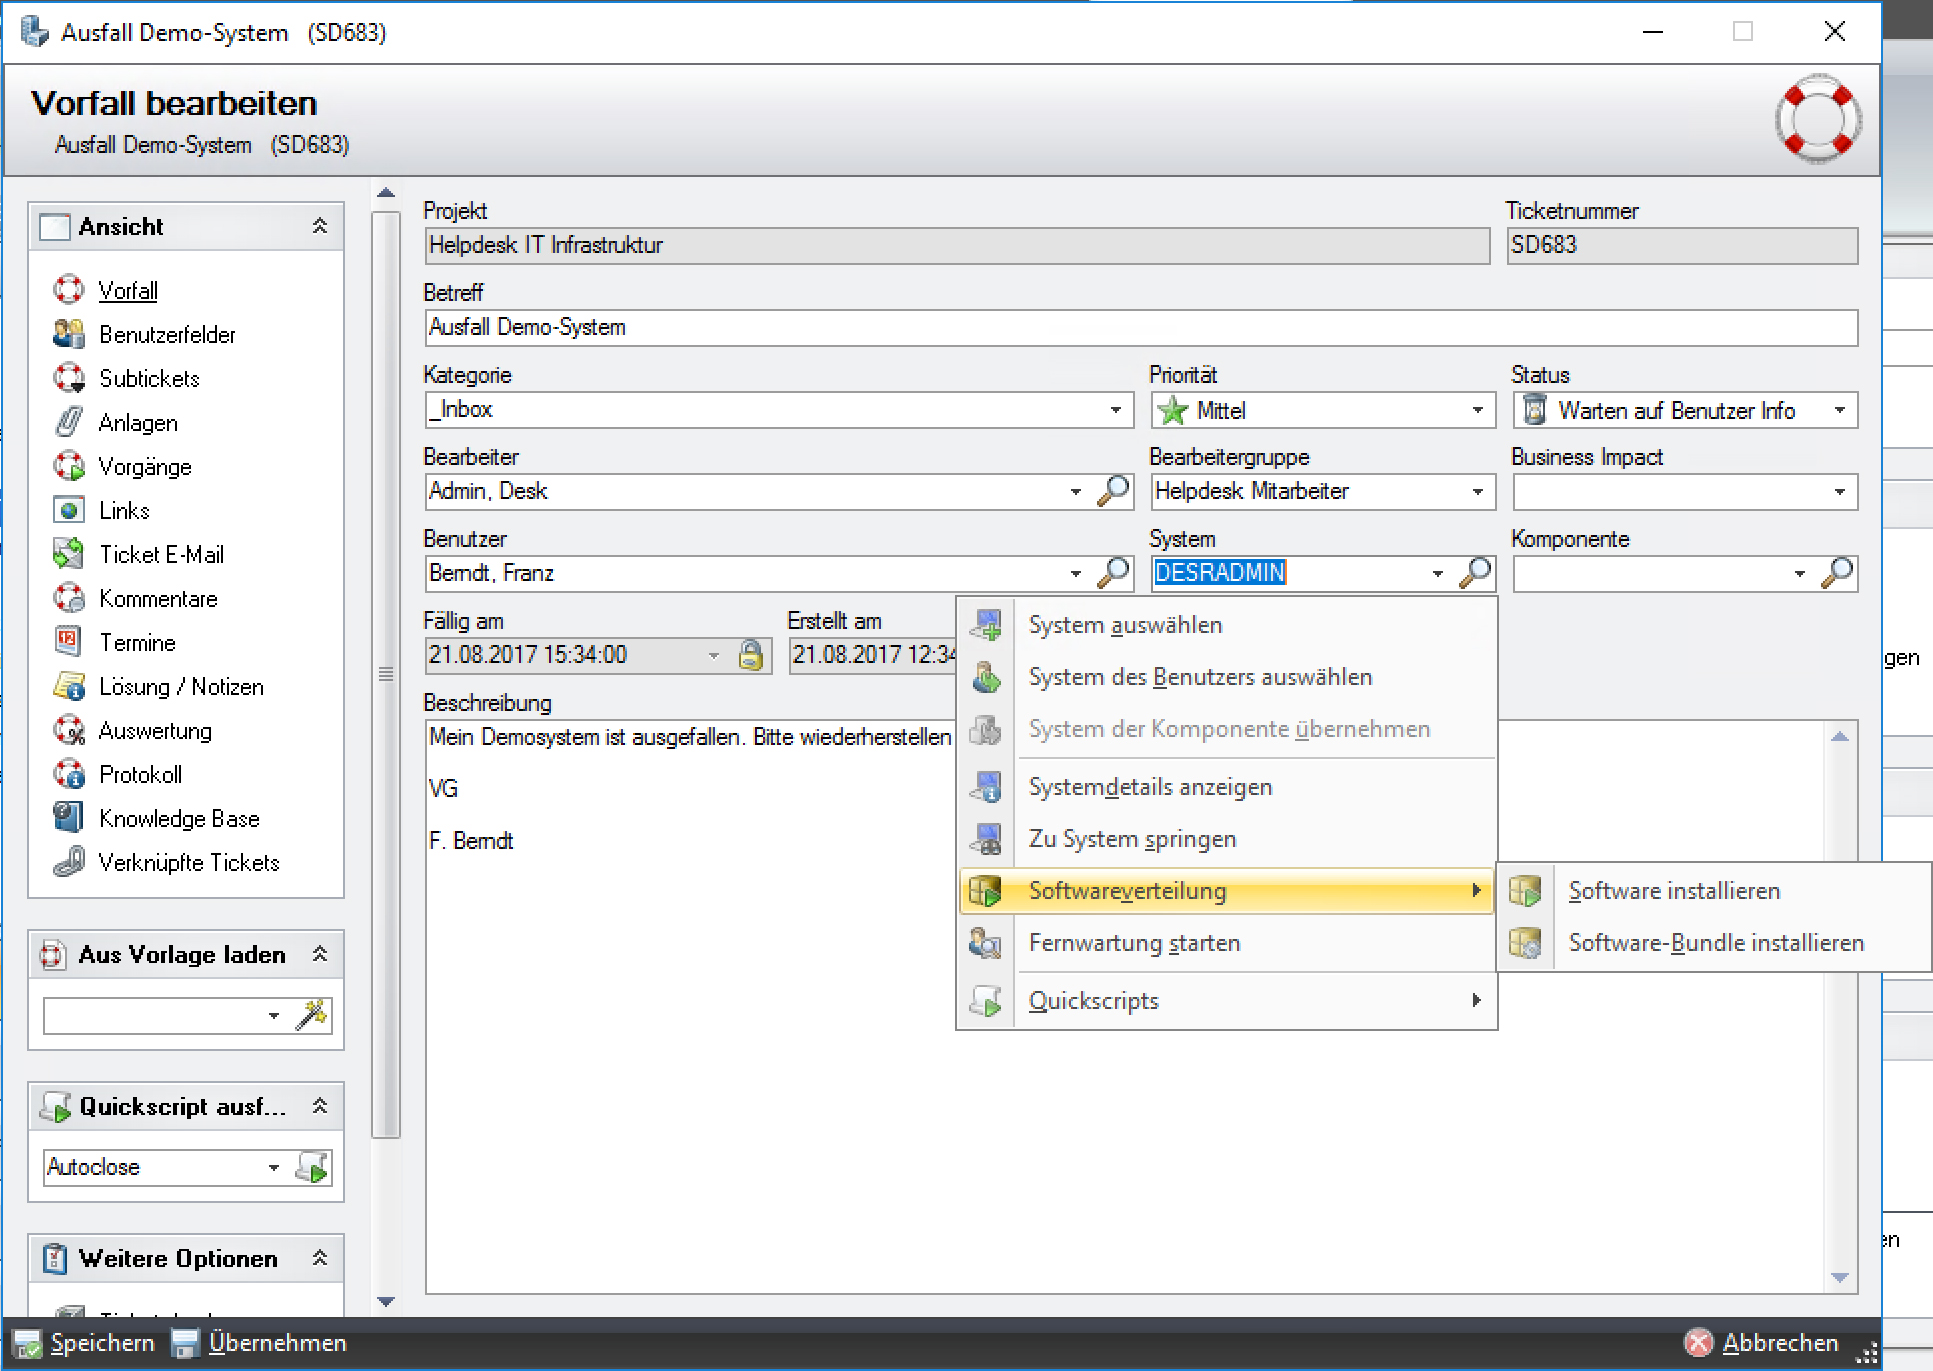Collapse the Ansicht panel
1933x1371 pixels.
pyautogui.click(x=320, y=226)
